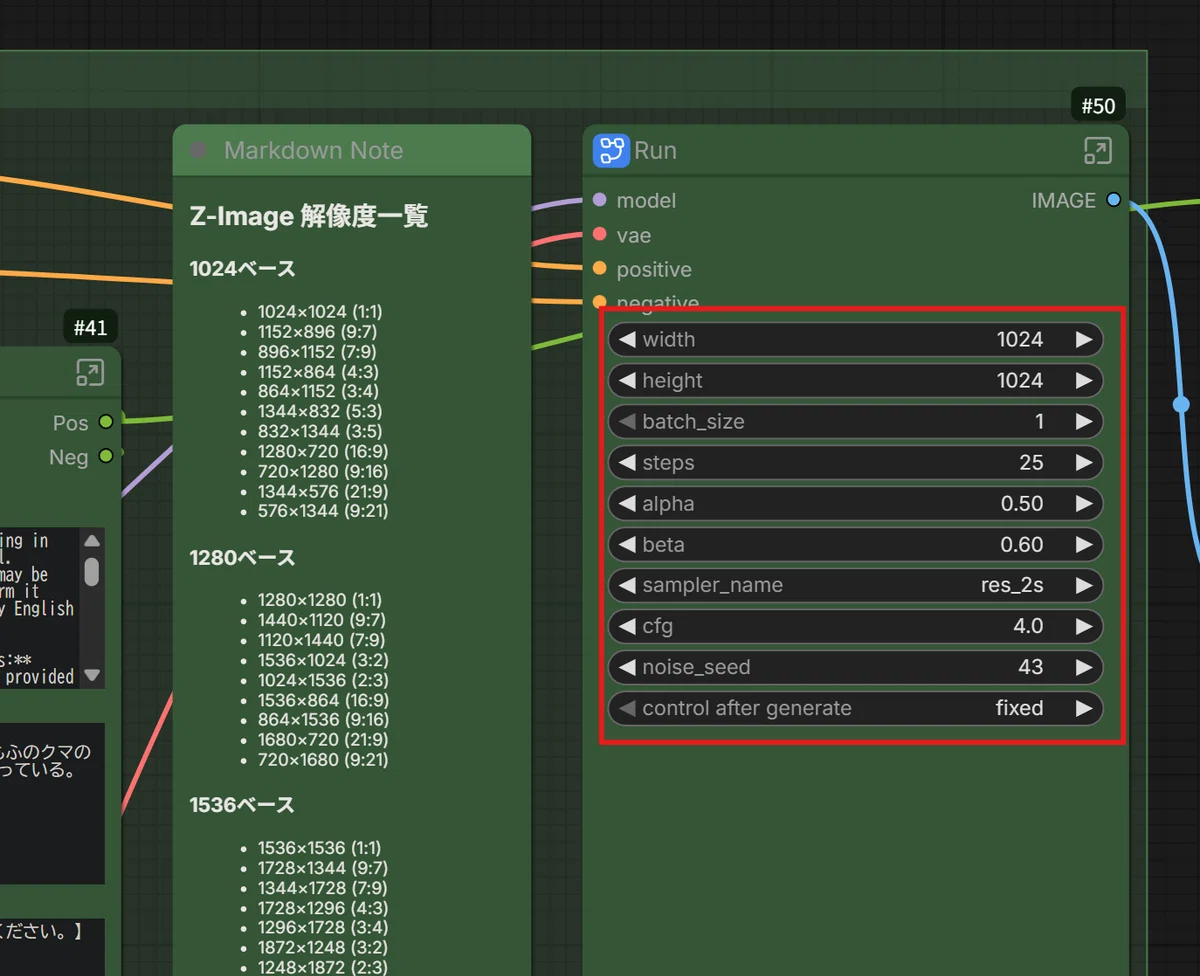The image size is (1200, 976).
Task: Select previous sampler_name option
Action: (x=626, y=585)
